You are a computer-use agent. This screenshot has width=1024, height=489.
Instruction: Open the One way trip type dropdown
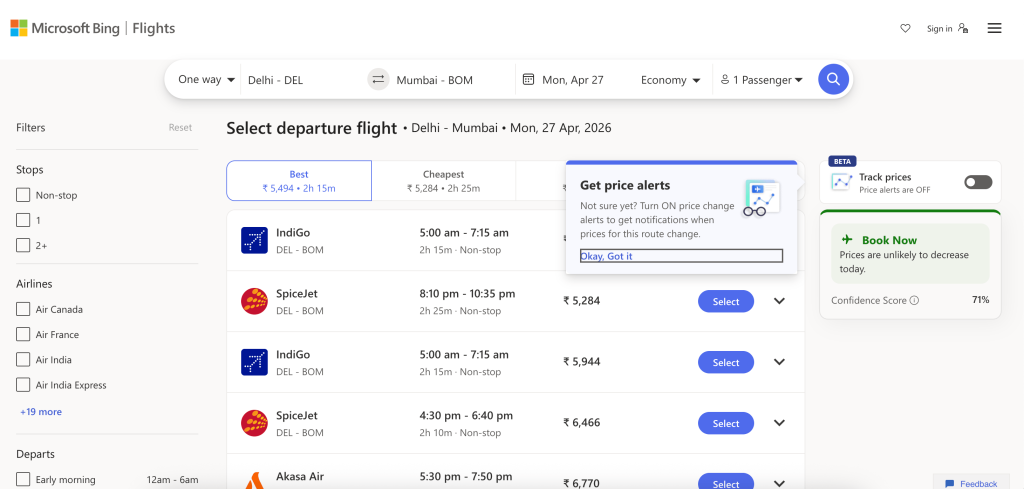[x=206, y=80]
